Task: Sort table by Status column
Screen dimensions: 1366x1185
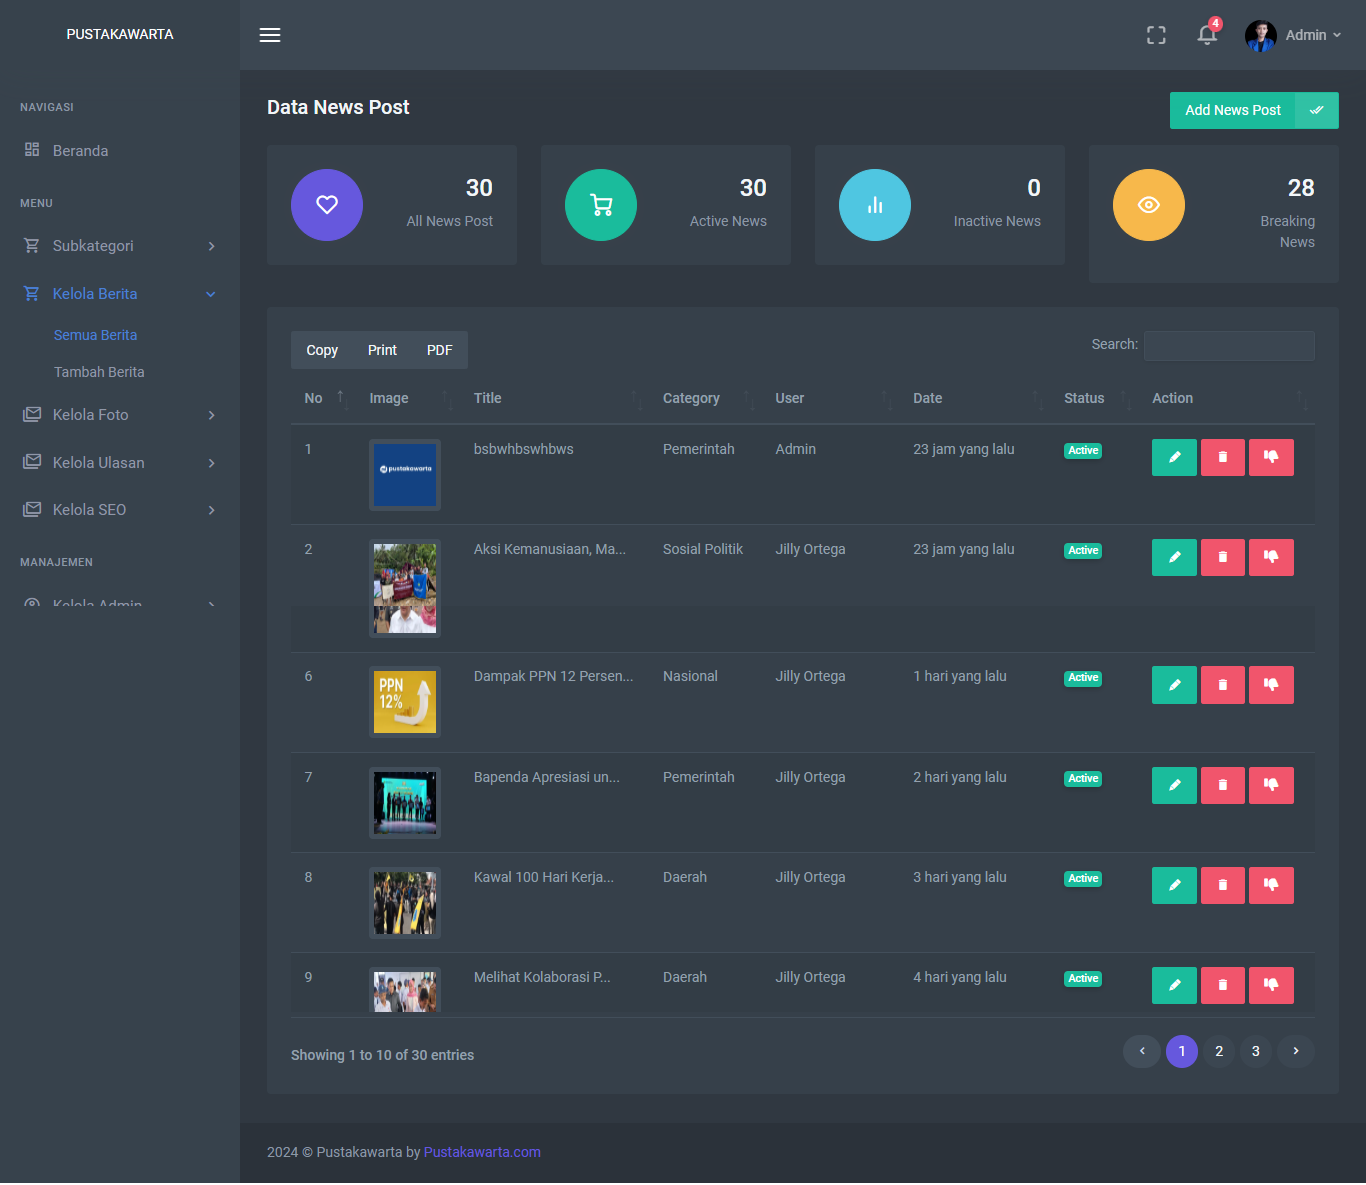Action: click(x=1095, y=398)
